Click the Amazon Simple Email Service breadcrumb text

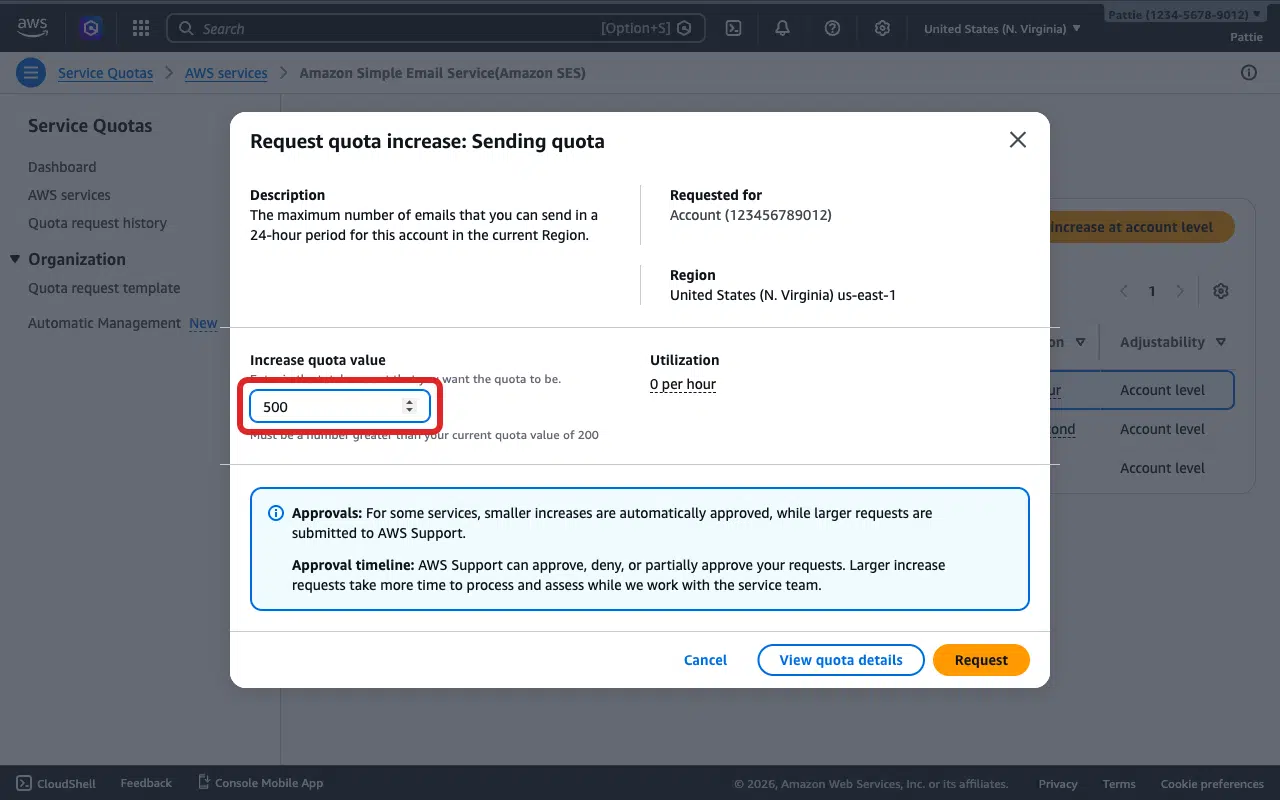tap(442, 73)
